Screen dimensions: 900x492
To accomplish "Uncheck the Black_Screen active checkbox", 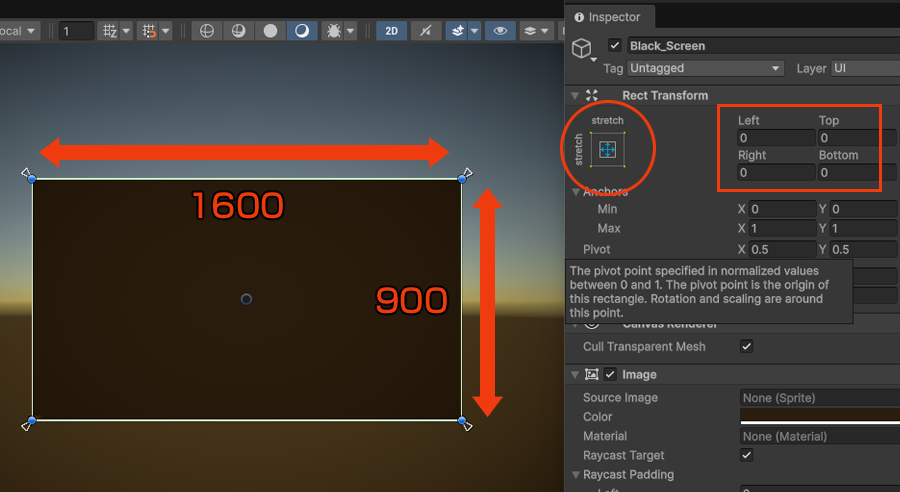I will (615, 46).
